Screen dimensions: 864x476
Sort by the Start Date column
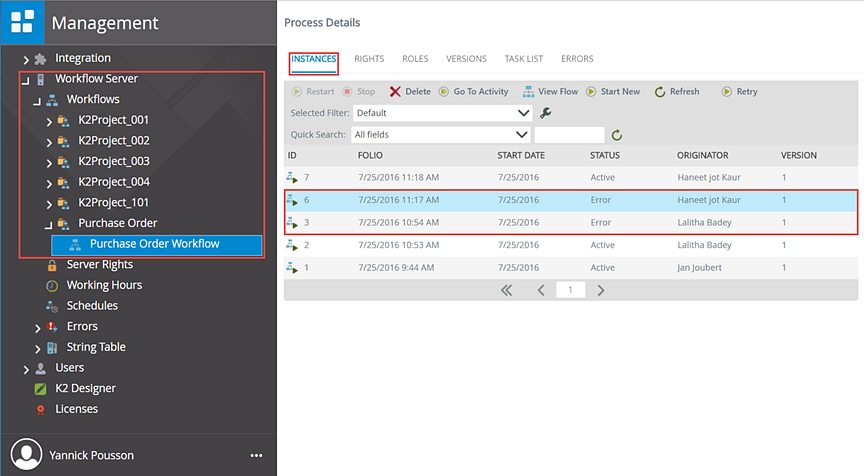click(x=521, y=155)
